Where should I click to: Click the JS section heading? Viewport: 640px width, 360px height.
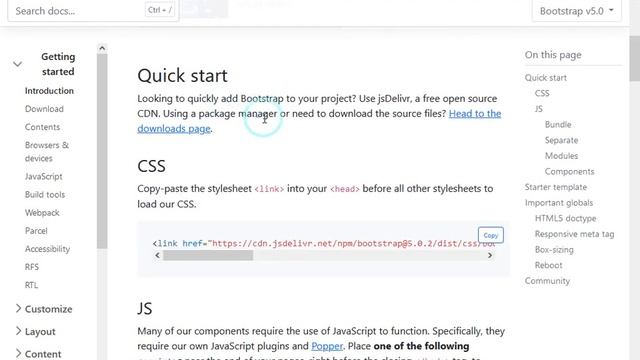[x=144, y=309]
